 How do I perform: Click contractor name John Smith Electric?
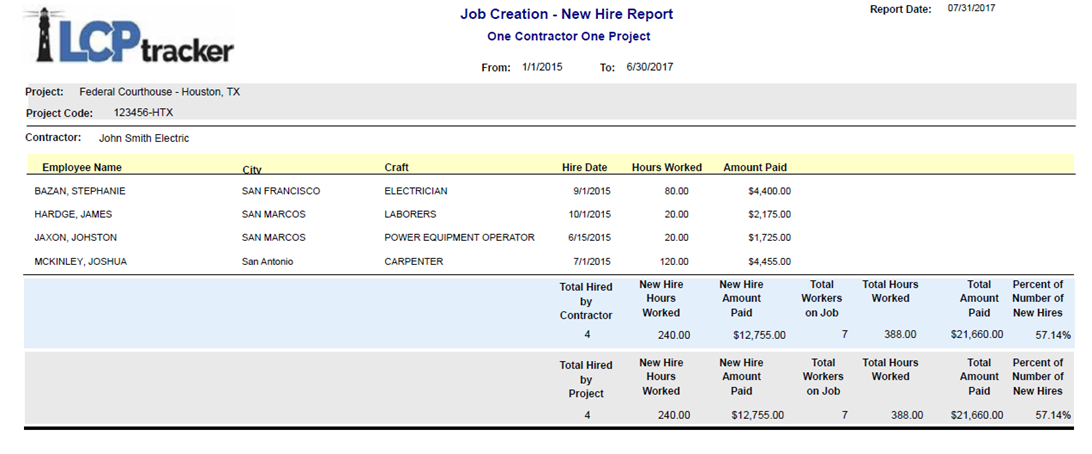144,139
